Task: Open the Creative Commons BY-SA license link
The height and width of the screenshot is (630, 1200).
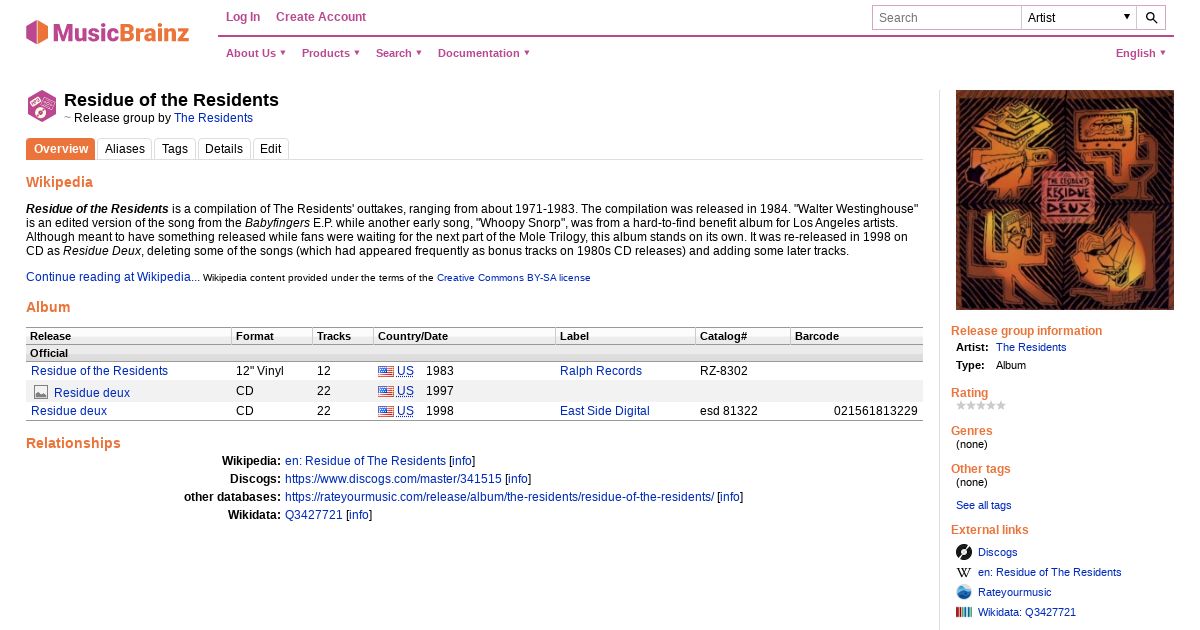Action: click(513, 278)
